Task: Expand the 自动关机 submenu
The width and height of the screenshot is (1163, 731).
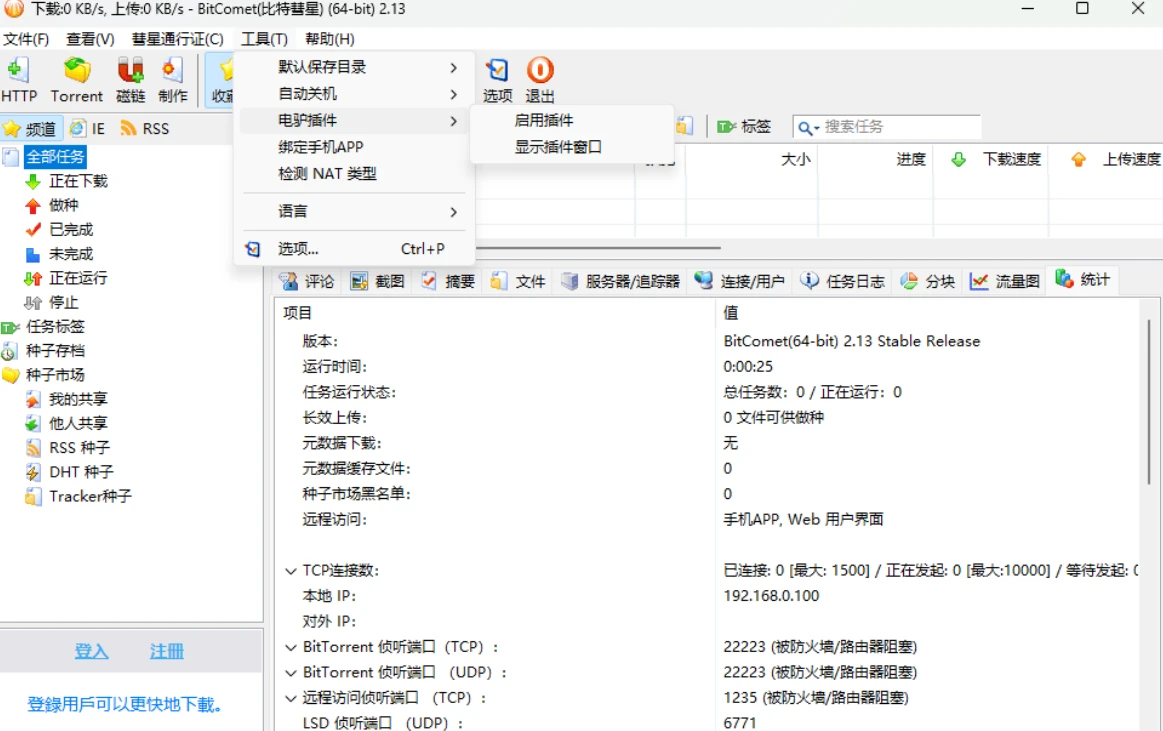Action: tap(355, 94)
